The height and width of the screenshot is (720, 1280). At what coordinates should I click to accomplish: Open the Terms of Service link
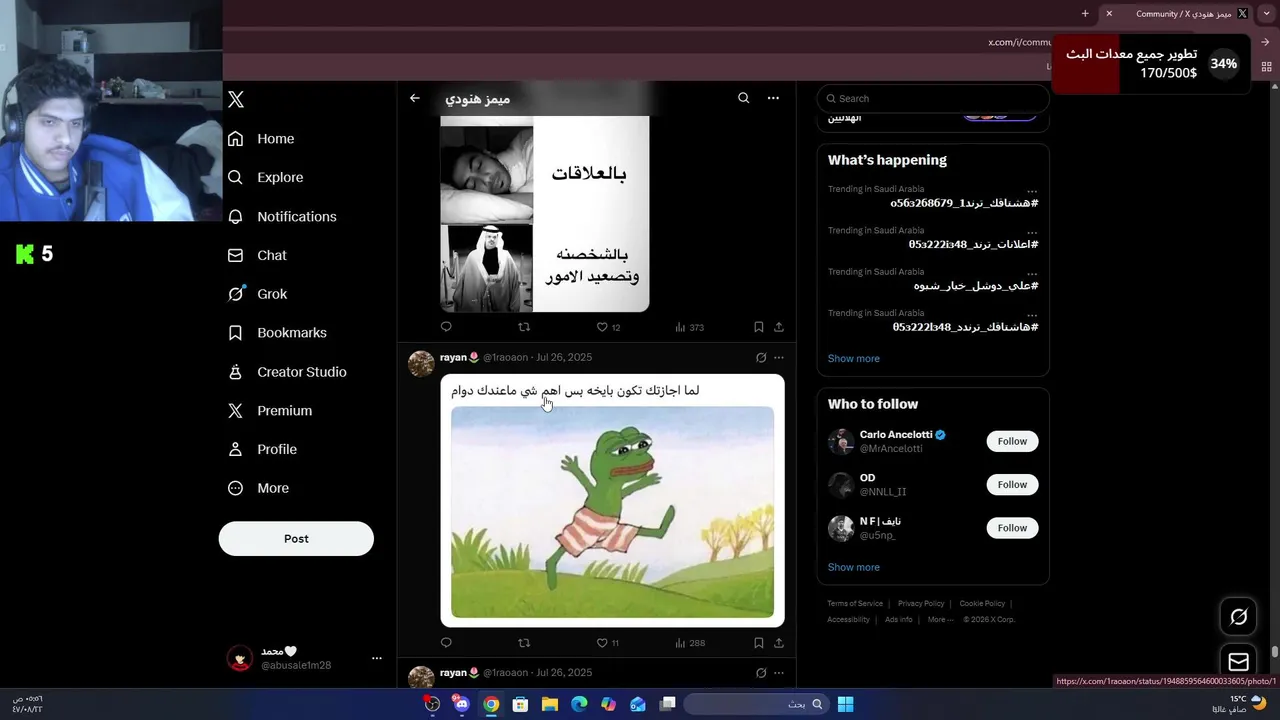[855, 604]
